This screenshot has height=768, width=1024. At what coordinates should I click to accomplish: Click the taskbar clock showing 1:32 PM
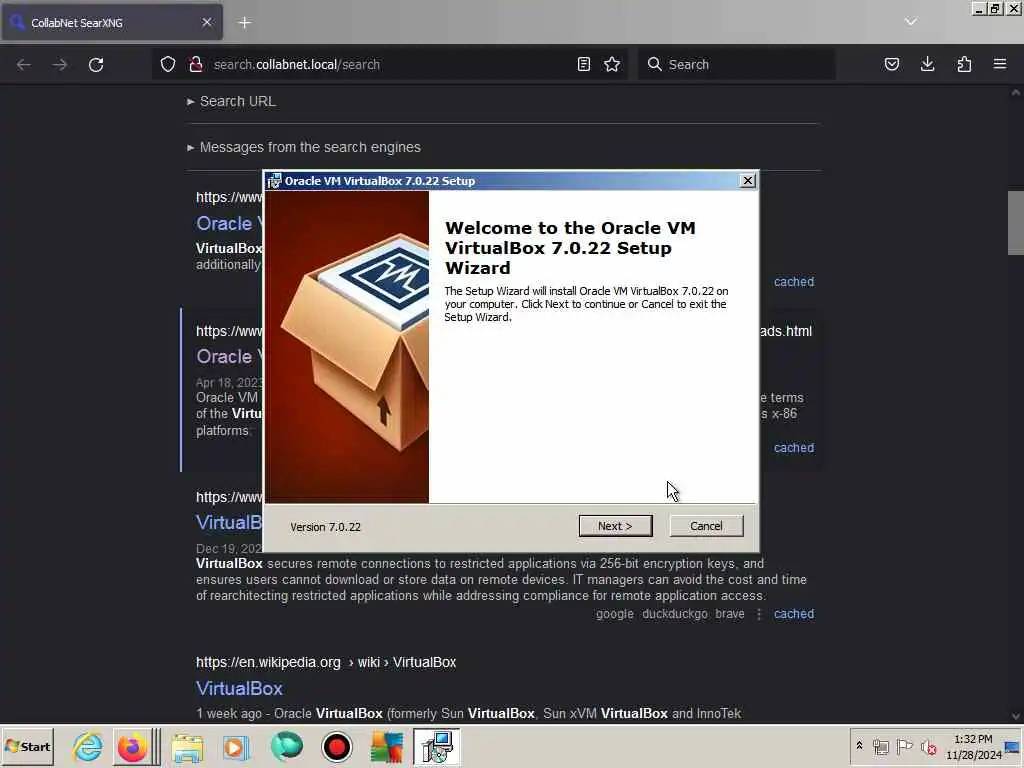[x=973, y=747]
